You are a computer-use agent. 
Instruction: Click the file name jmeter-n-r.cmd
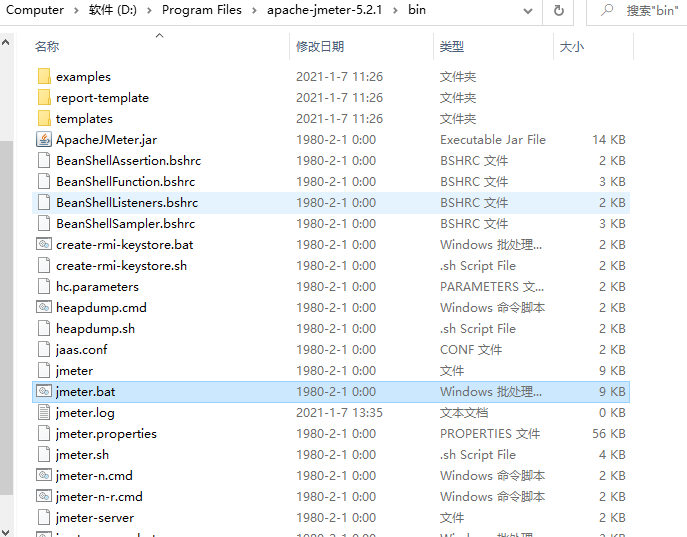[99, 497]
